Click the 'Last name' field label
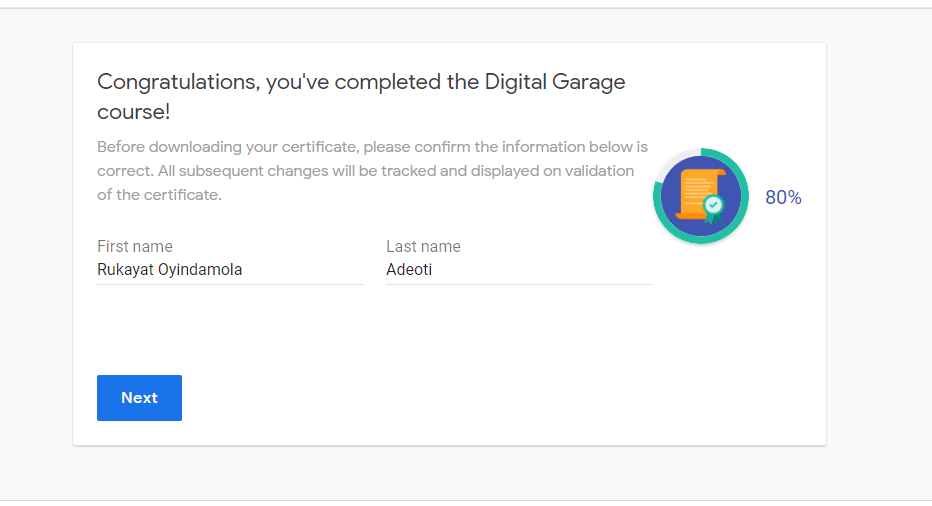The height and width of the screenshot is (506, 932). tap(423, 246)
